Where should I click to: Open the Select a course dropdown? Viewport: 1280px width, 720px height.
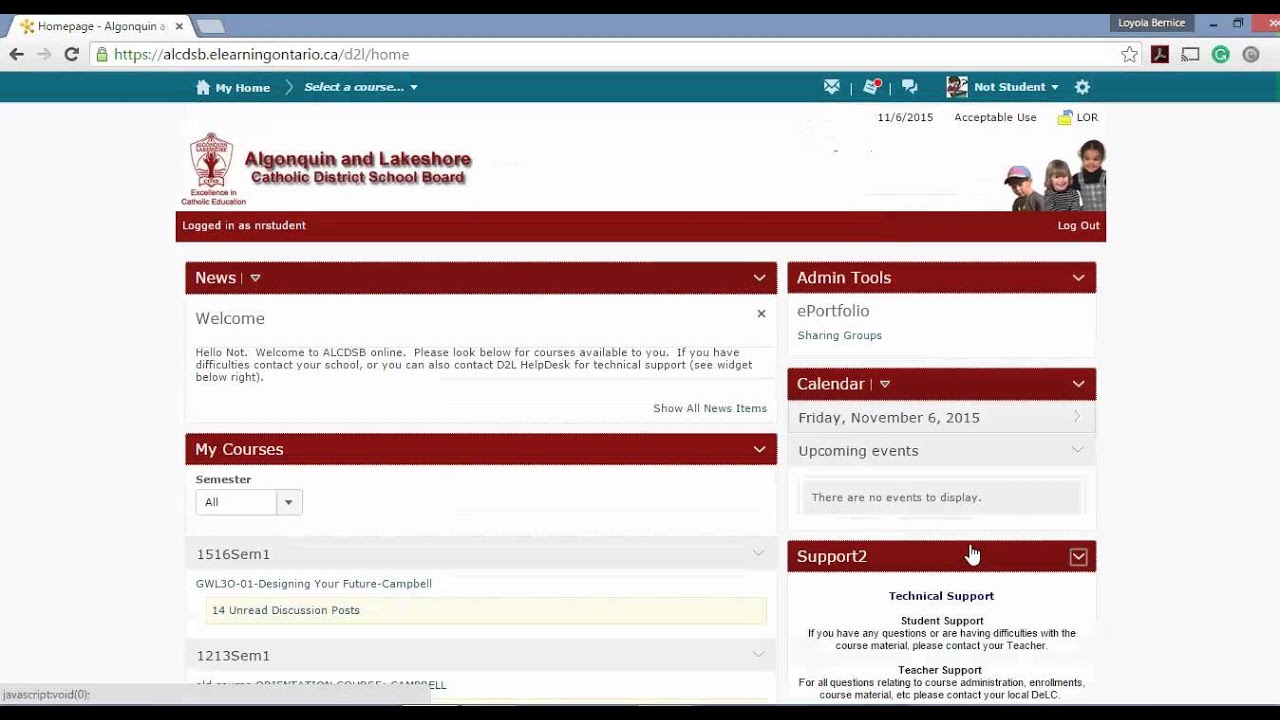(x=361, y=87)
